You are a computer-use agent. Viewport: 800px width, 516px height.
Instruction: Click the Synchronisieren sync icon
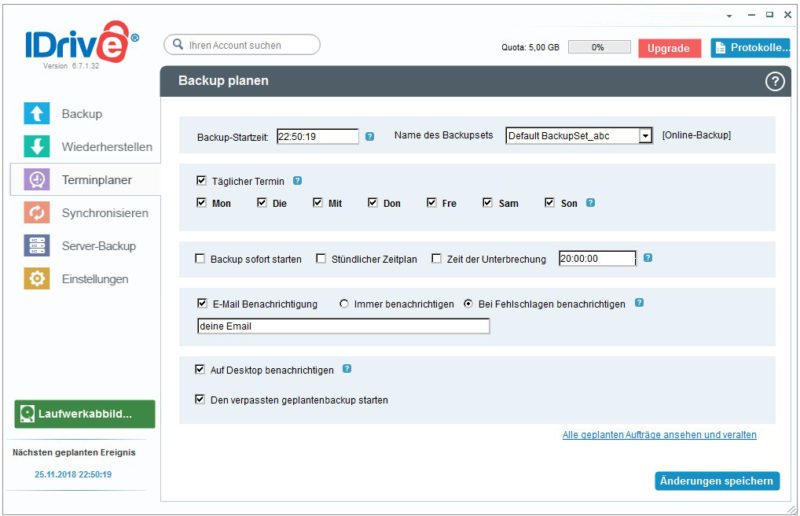[37, 213]
